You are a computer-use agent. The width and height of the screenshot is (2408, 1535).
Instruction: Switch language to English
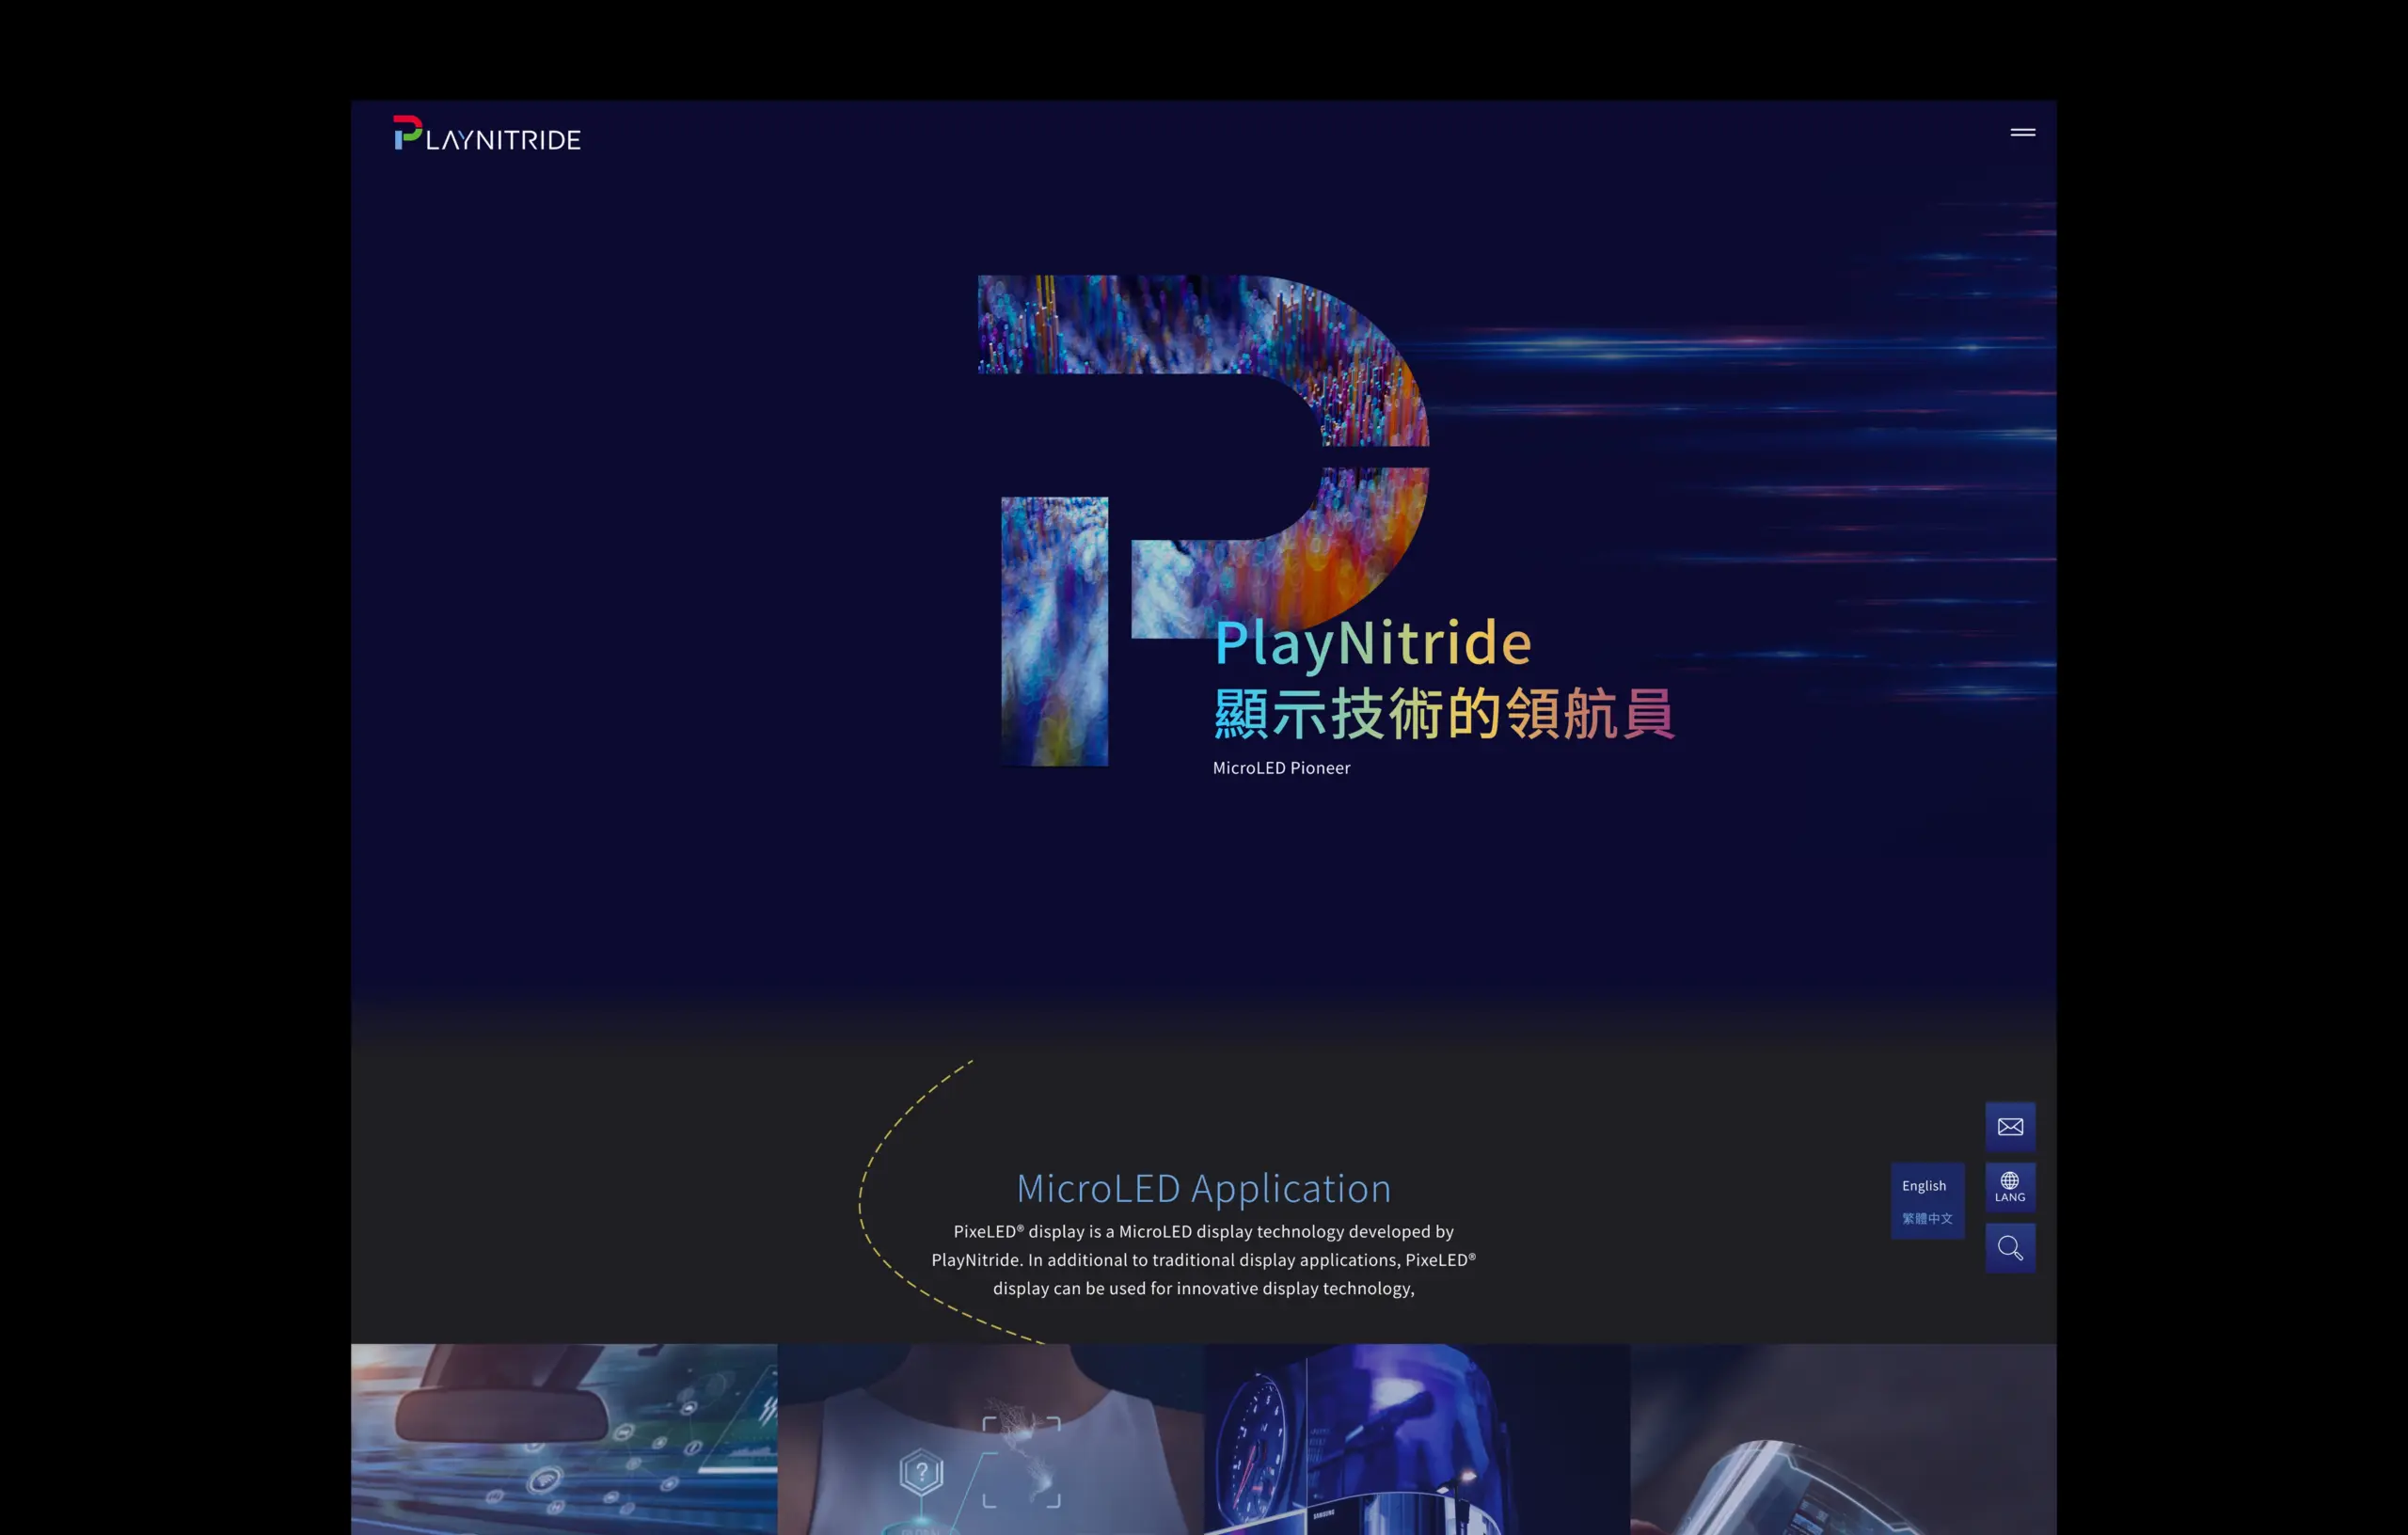click(x=1924, y=1186)
